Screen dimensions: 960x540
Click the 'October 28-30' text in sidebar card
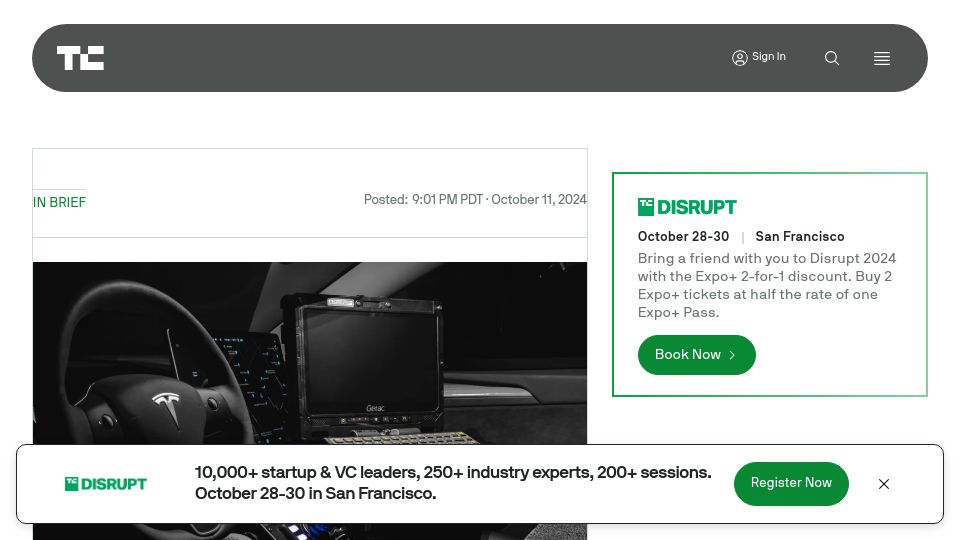tap(683, 236)
